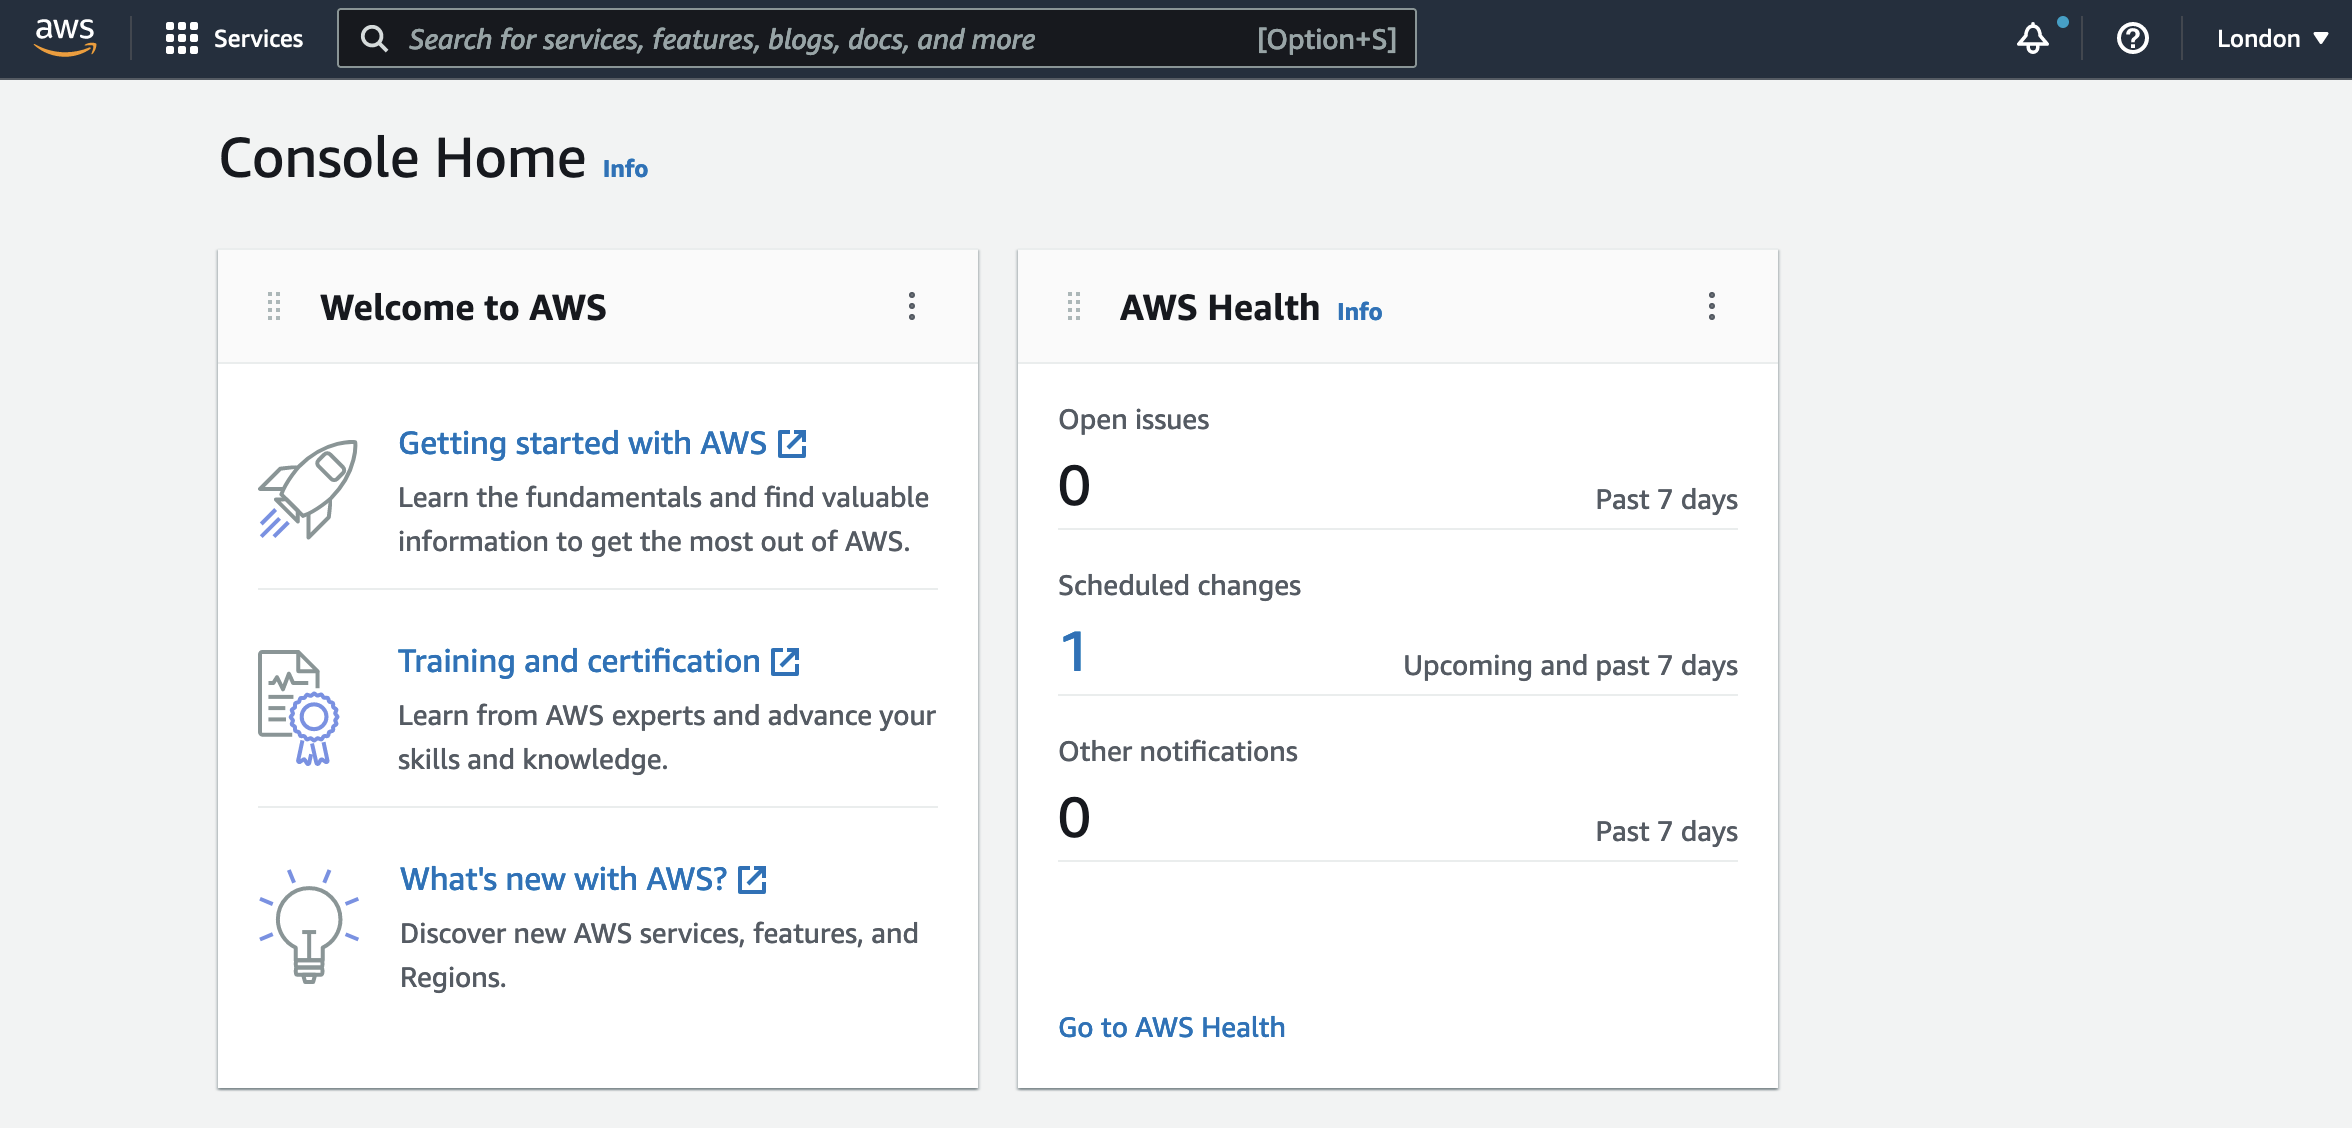Open the AWS Health widget kebab menu
The width and height of the screenshot is (2352, 1128).
(1710, 307)
